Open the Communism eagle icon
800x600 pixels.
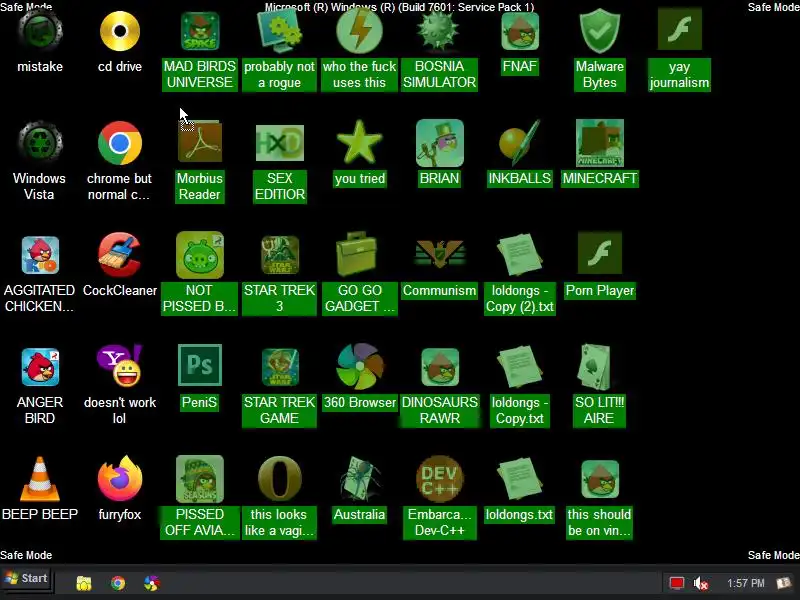(439, 254)
